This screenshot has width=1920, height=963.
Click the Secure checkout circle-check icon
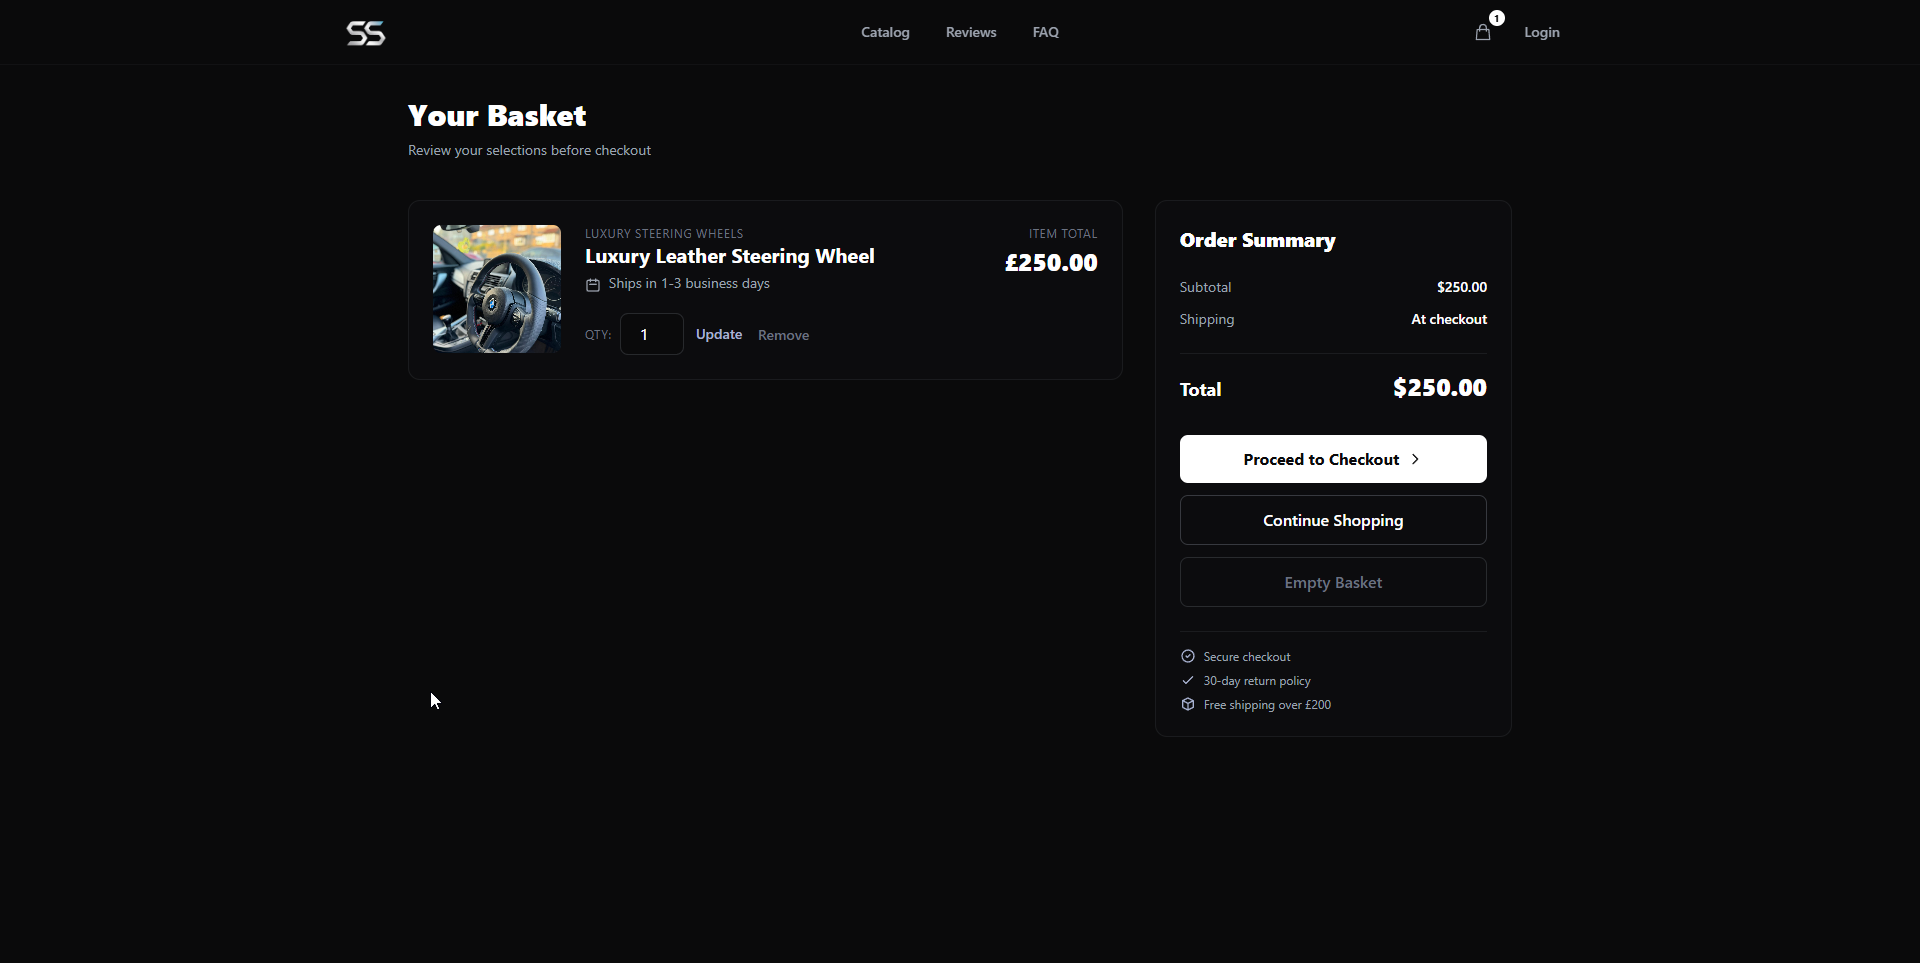[x=1188, y=657]
